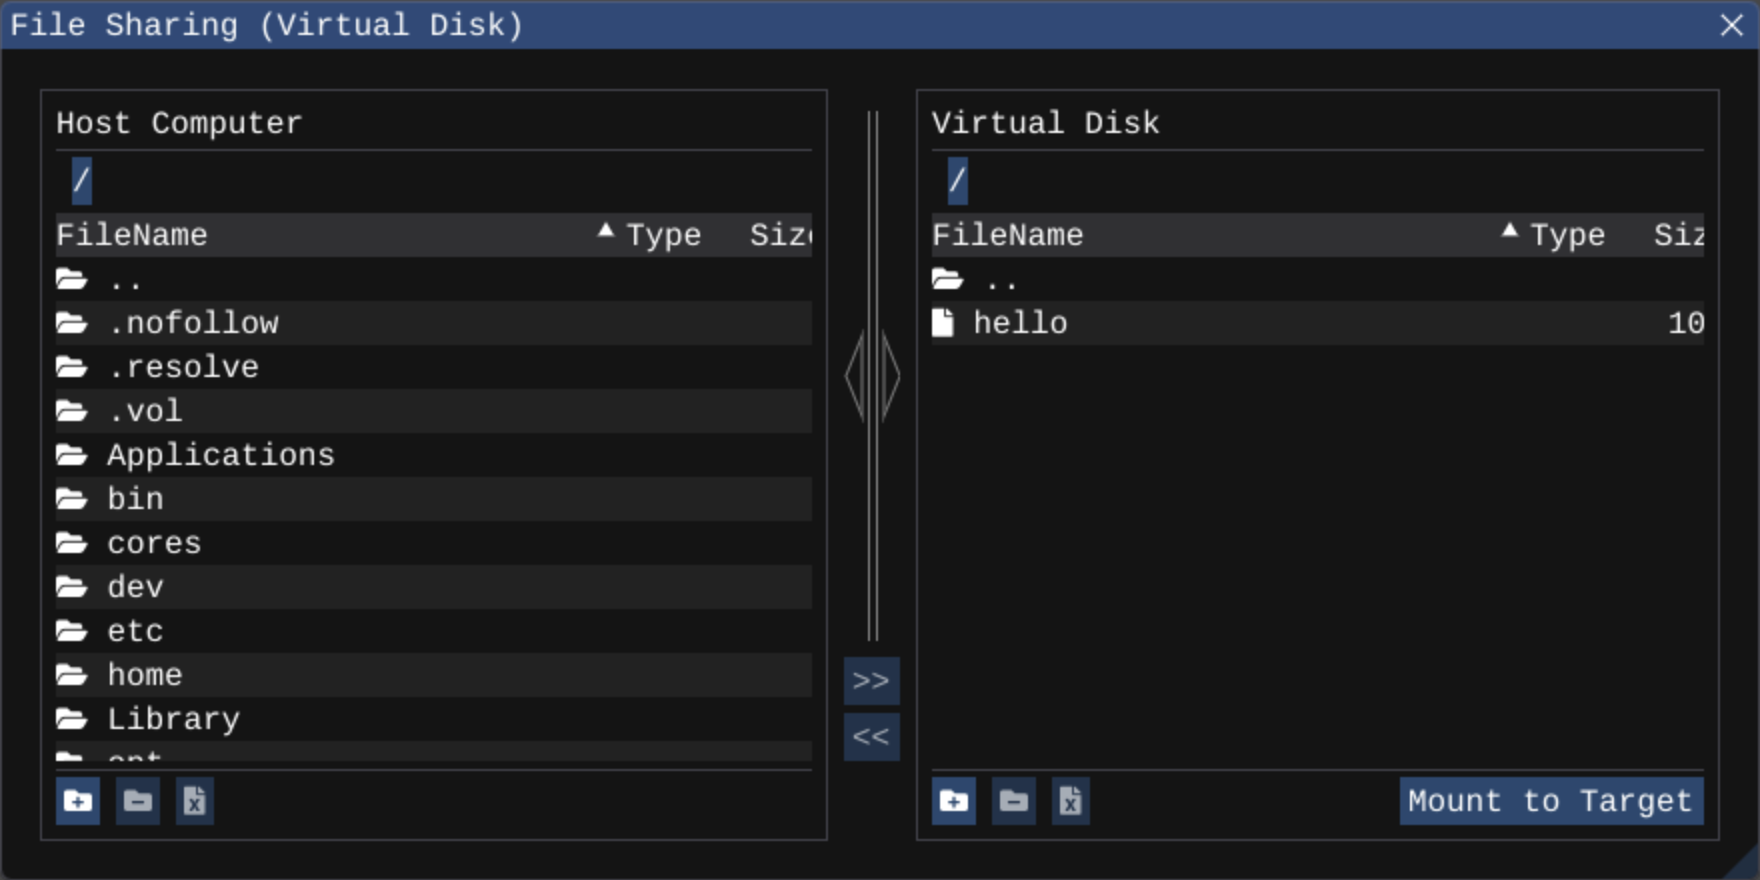1760x880 pixels.
Task: Select the hello file on Virtual Disk
Action: pos(1020,323)
